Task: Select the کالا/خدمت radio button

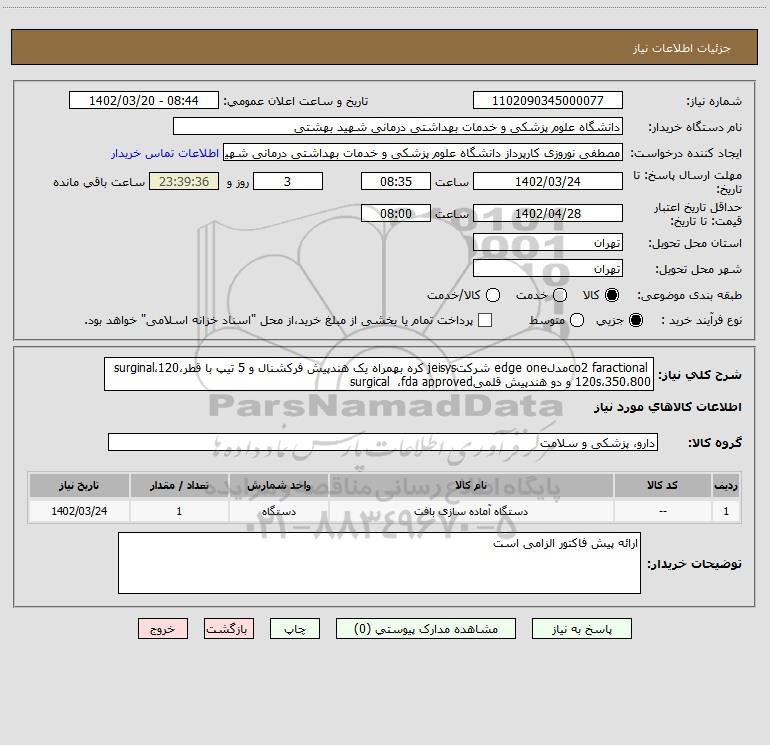Action: coord(493,295)
